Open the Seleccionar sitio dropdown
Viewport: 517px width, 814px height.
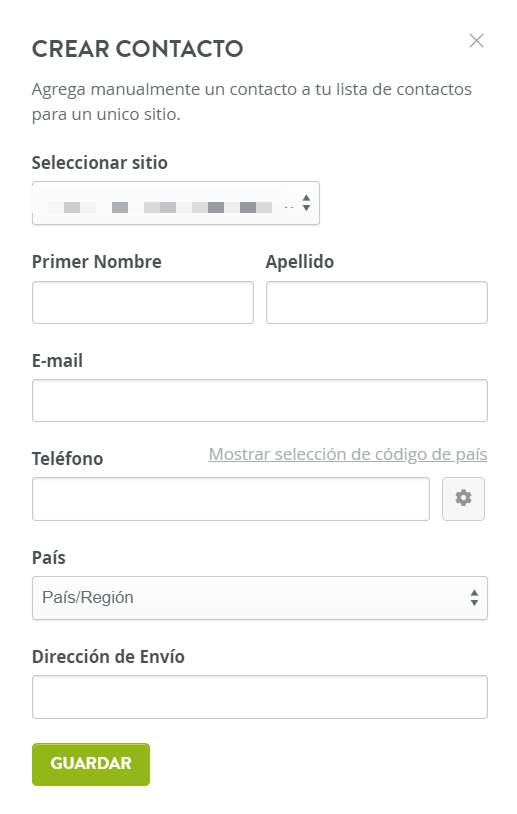(x=175, y=203)
